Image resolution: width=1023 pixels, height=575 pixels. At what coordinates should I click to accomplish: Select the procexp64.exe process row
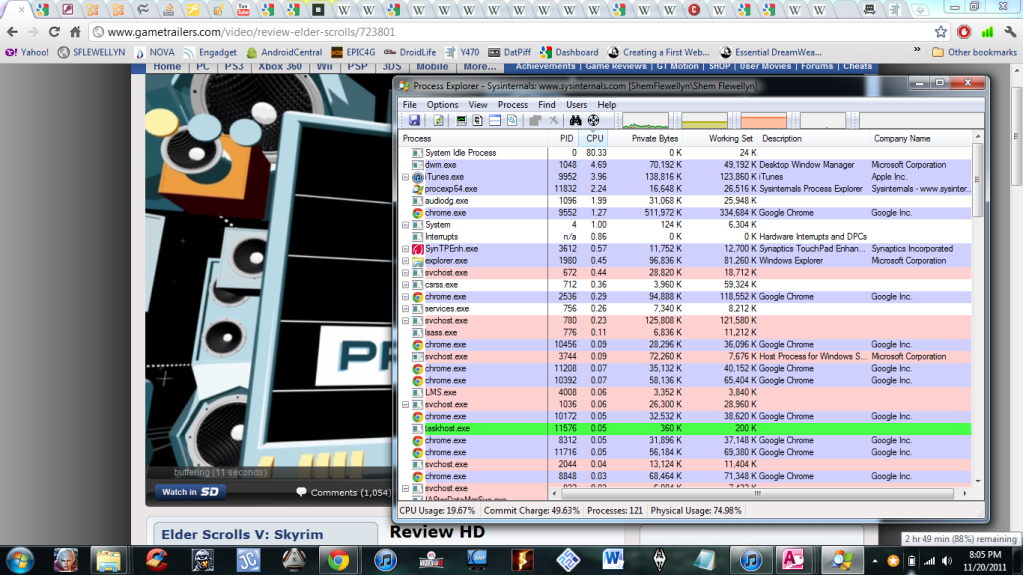[x=684, y=189]
